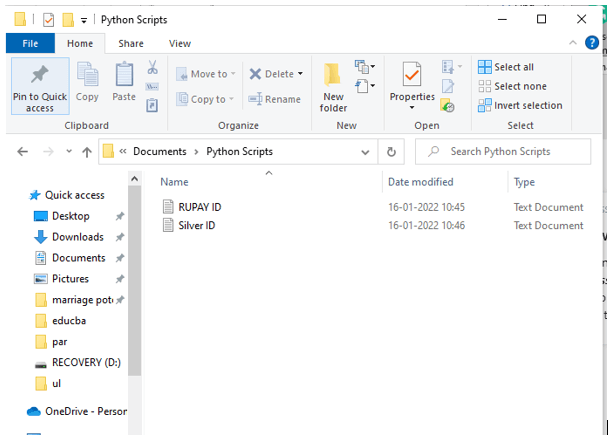
Task: Open the par folder in the sidebar
Action: 51,342
